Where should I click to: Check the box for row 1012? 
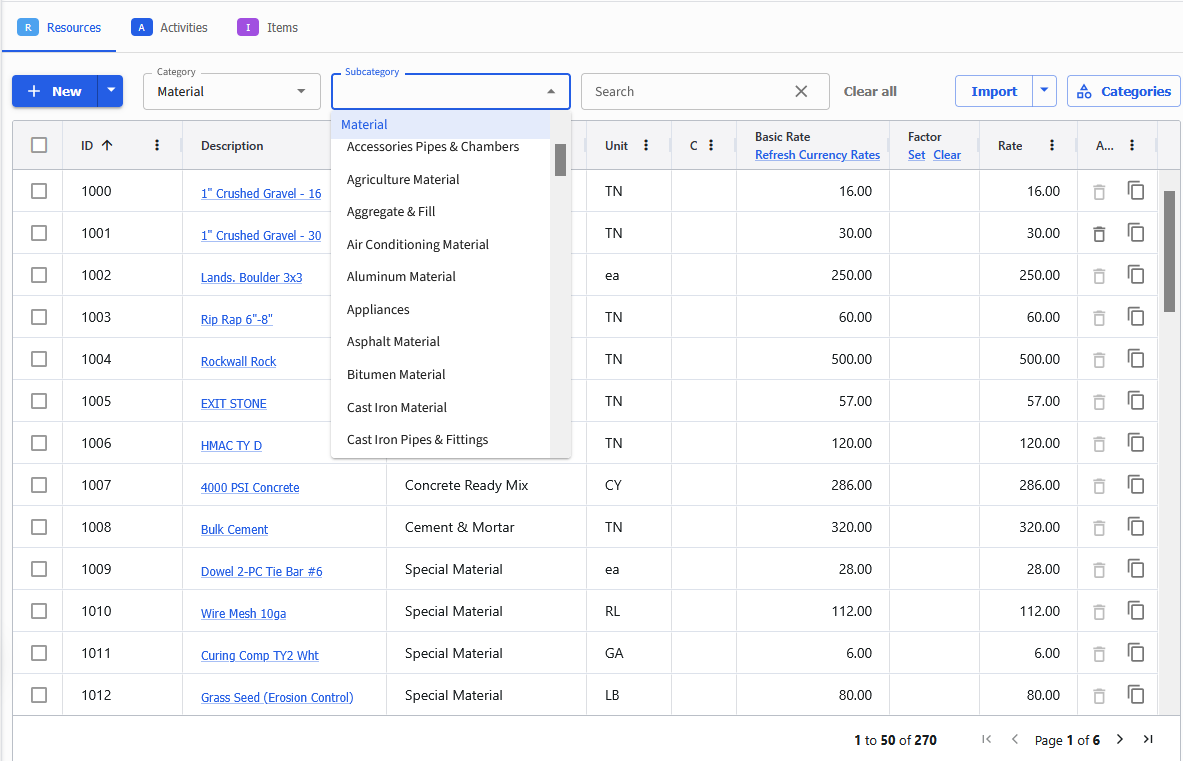(39, 695)
